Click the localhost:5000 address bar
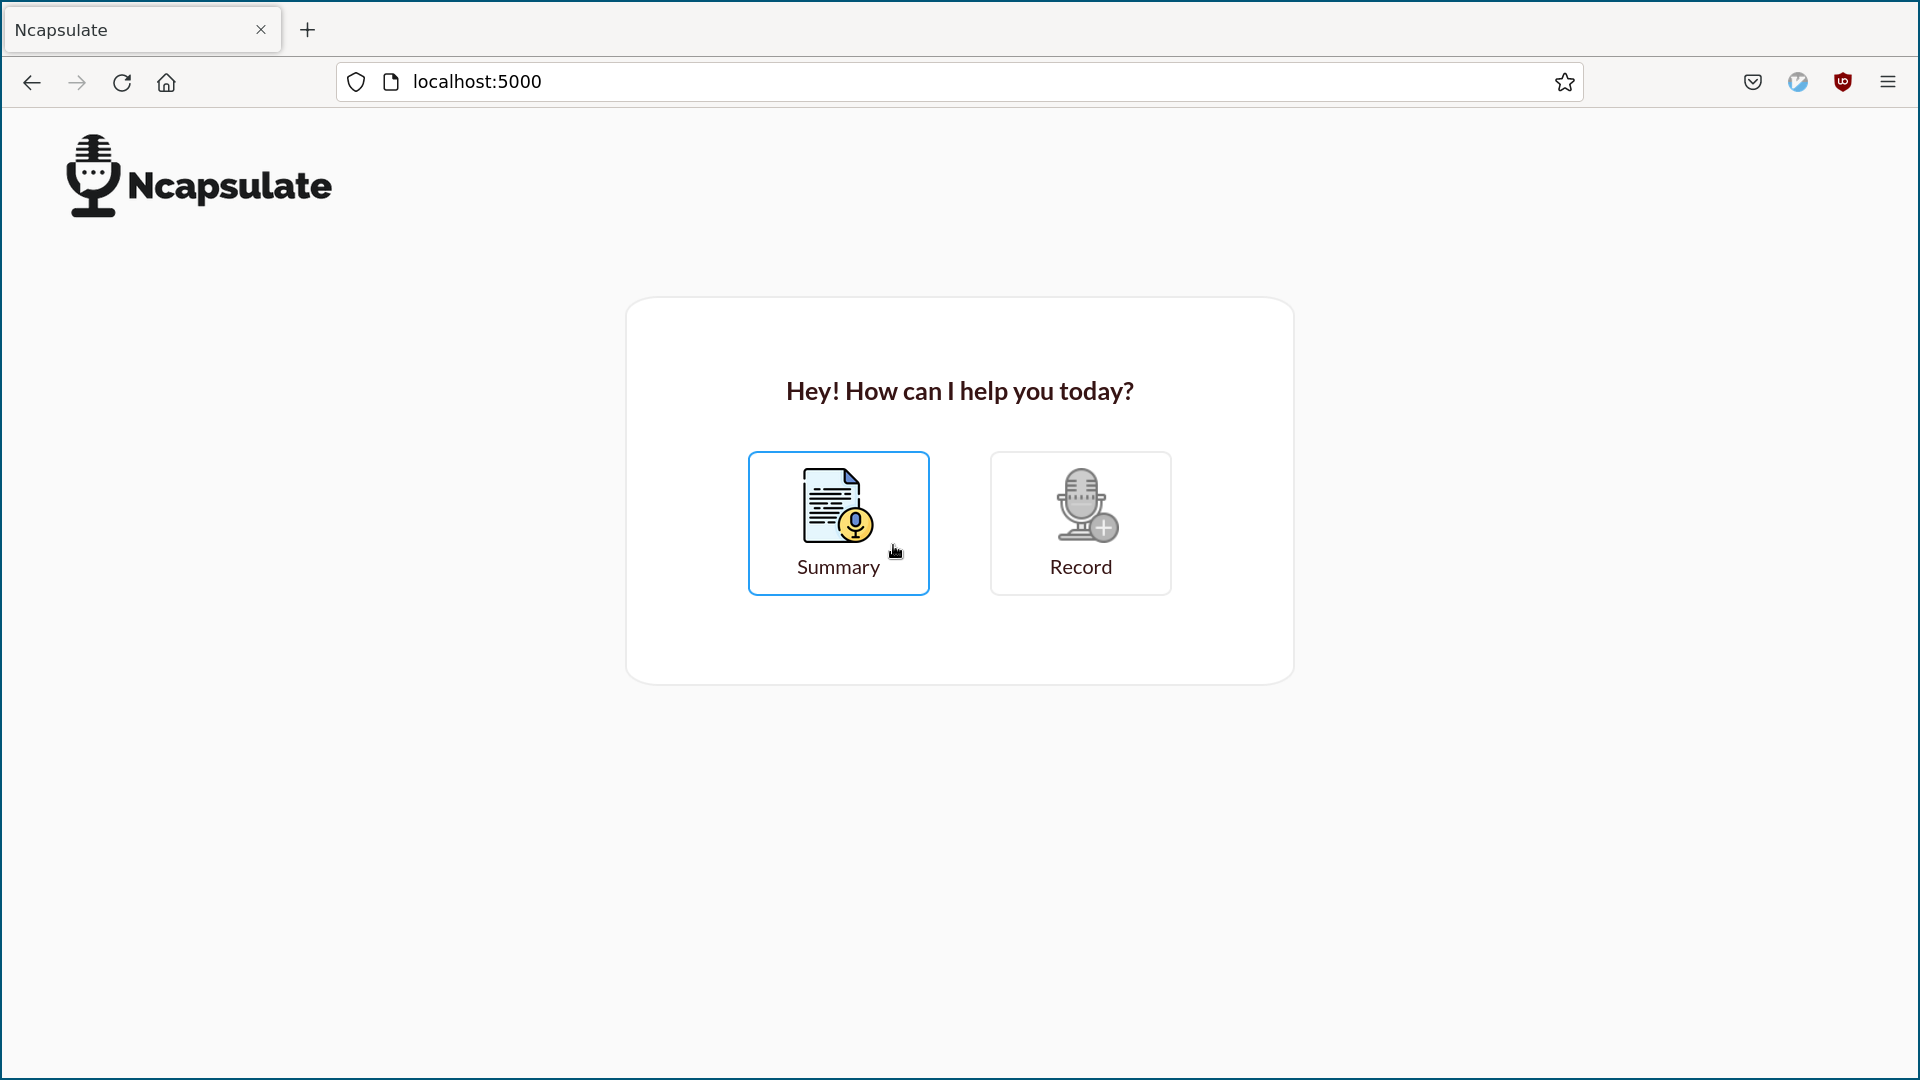 point(900,82)
